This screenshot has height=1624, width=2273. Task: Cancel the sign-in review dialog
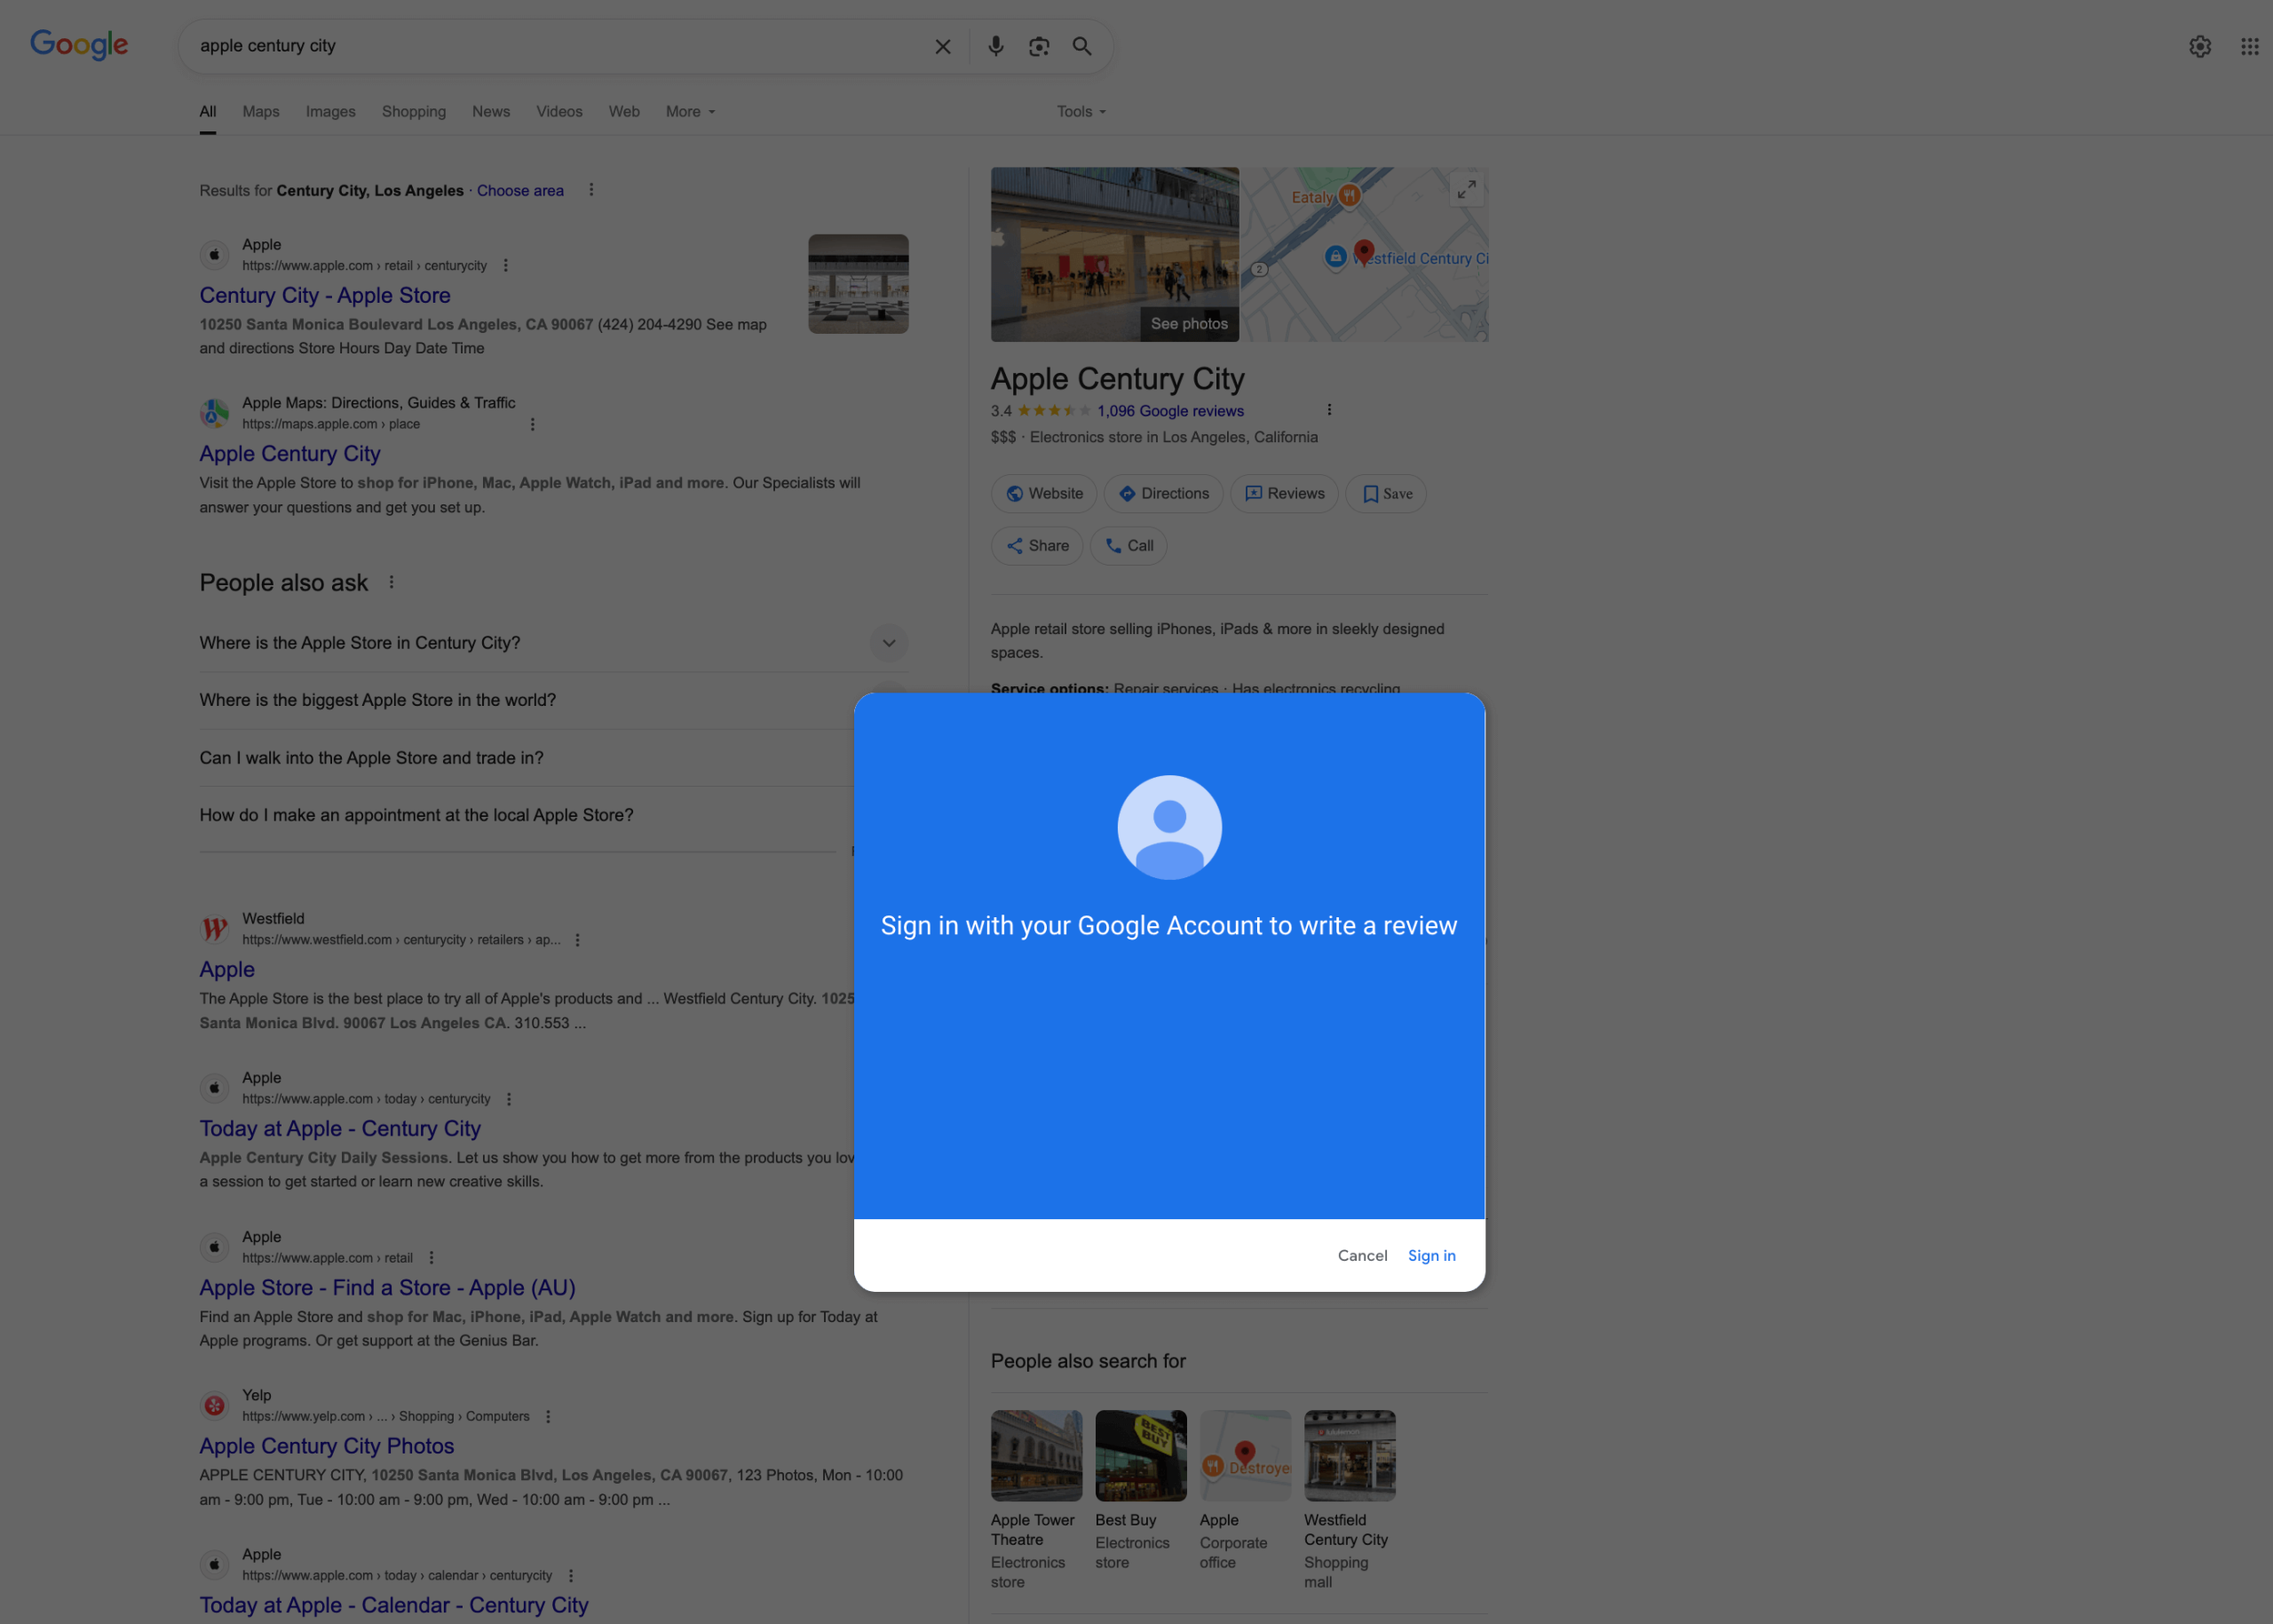click(x=1362, y=1256)
